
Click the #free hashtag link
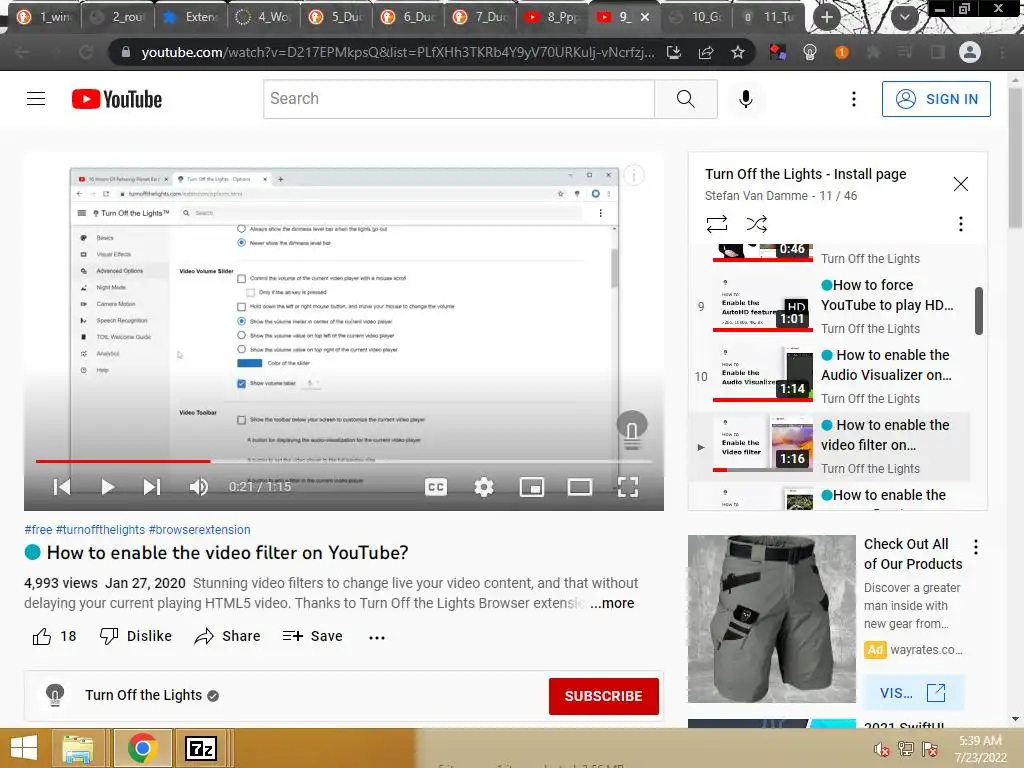point(38,530)
